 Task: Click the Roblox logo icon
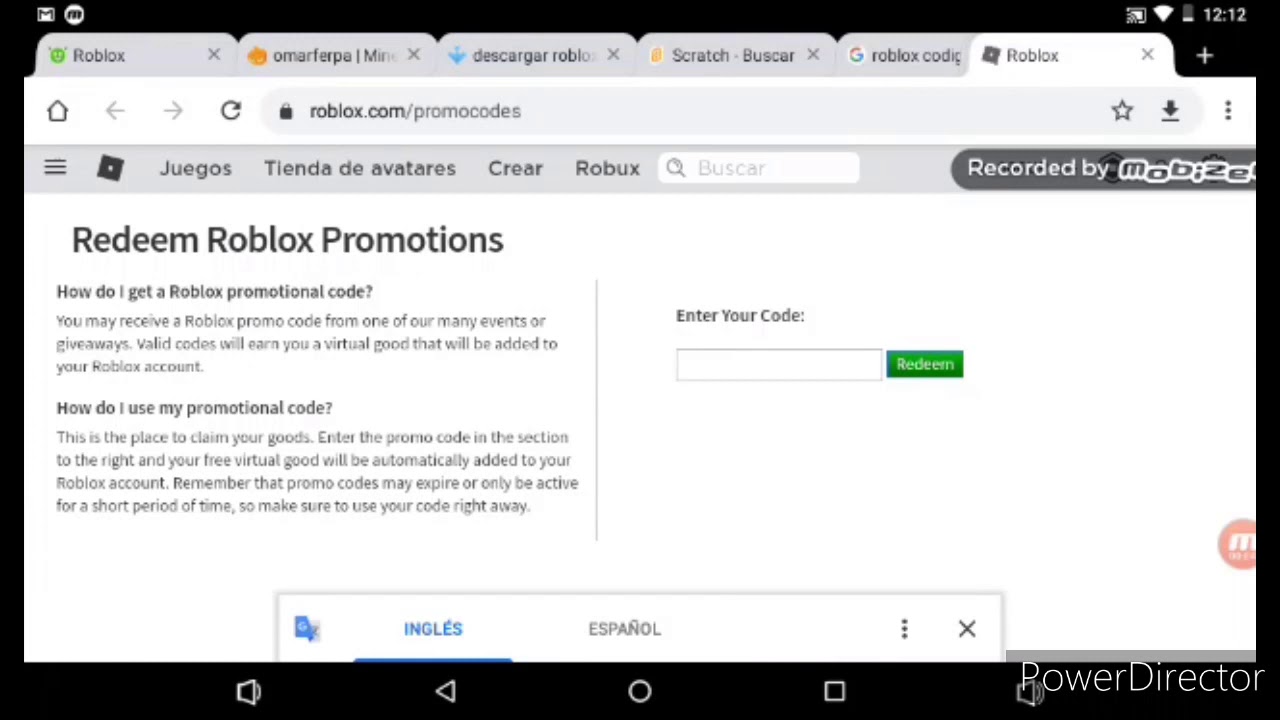coord(110,168)
